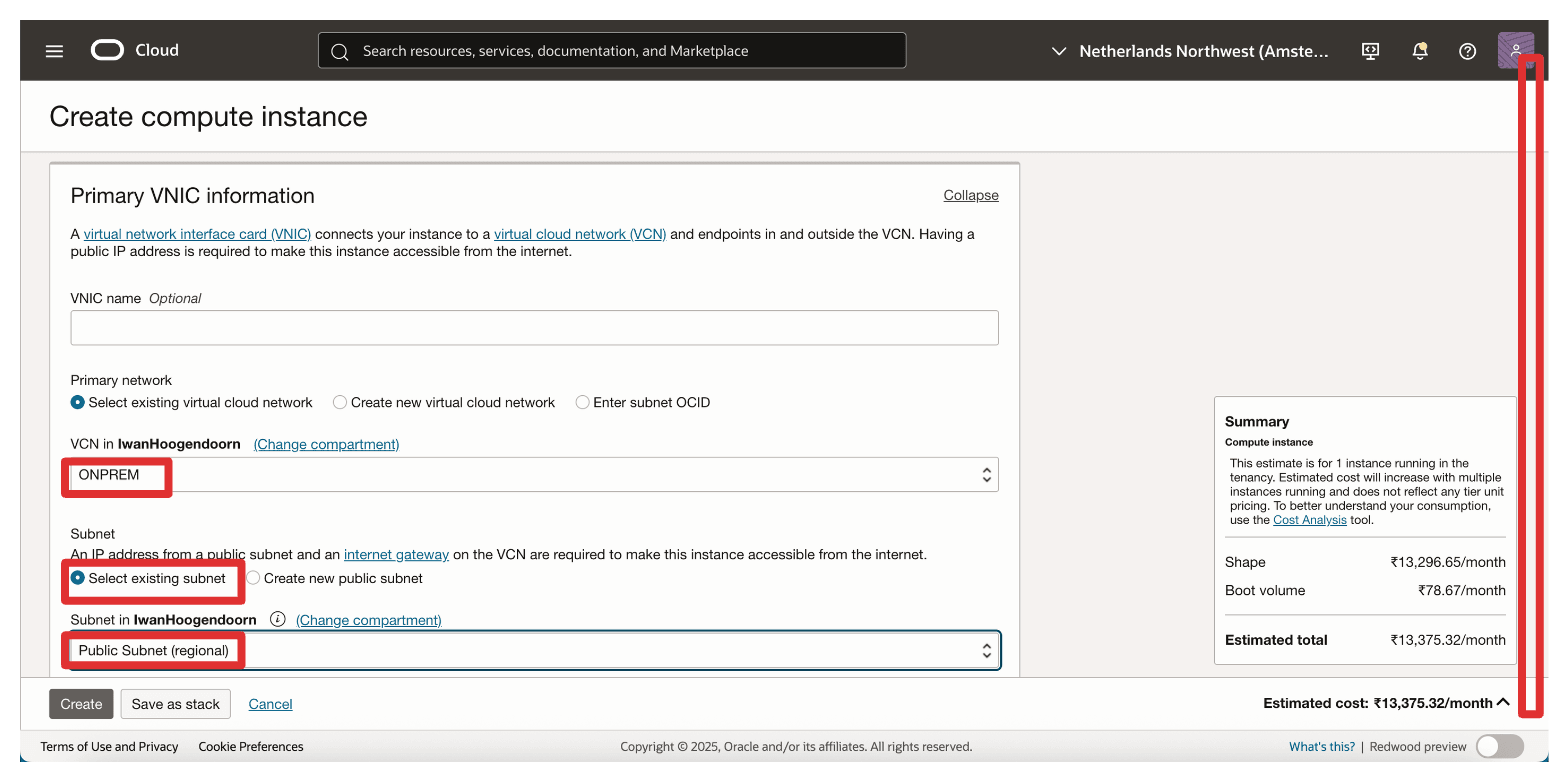Open Cookie Preferences

point(251,746)
